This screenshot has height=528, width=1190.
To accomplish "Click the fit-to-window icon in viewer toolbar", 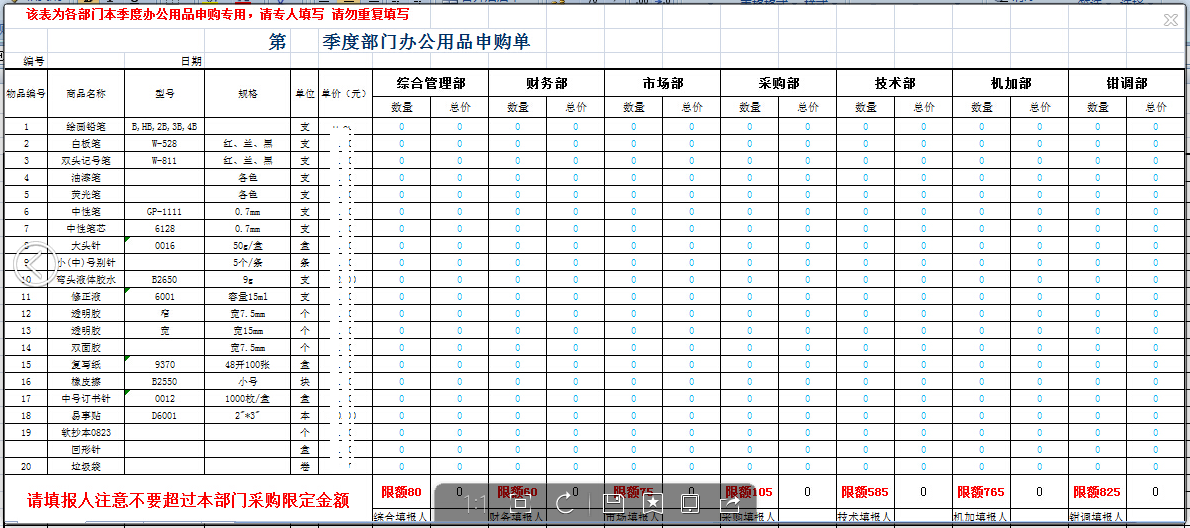I will (520, 502).
